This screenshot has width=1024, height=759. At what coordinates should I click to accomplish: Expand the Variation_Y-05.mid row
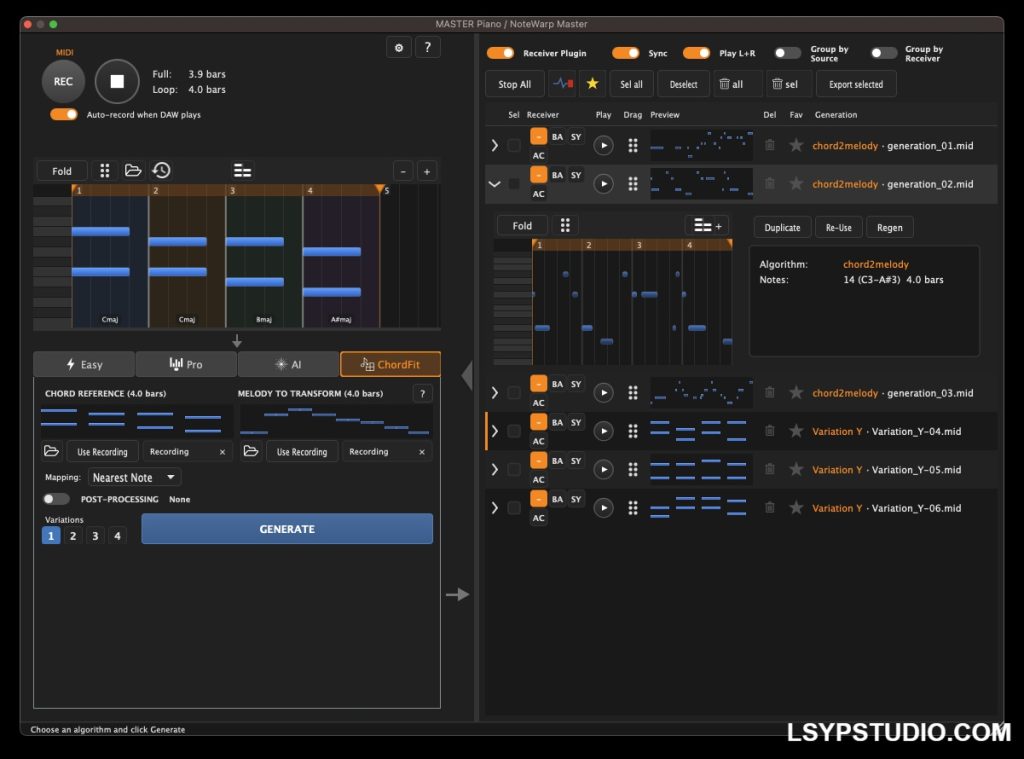point(494,470)
